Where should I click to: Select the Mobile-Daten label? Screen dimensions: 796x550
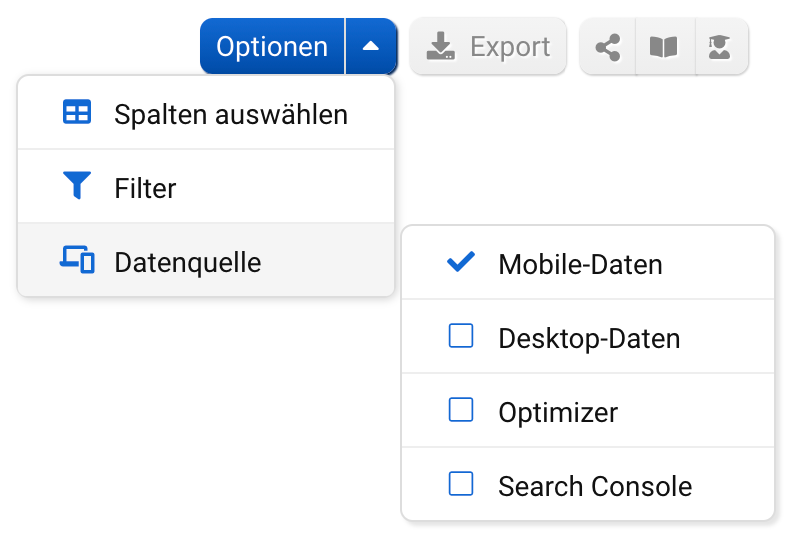click(x=580, y=265)
